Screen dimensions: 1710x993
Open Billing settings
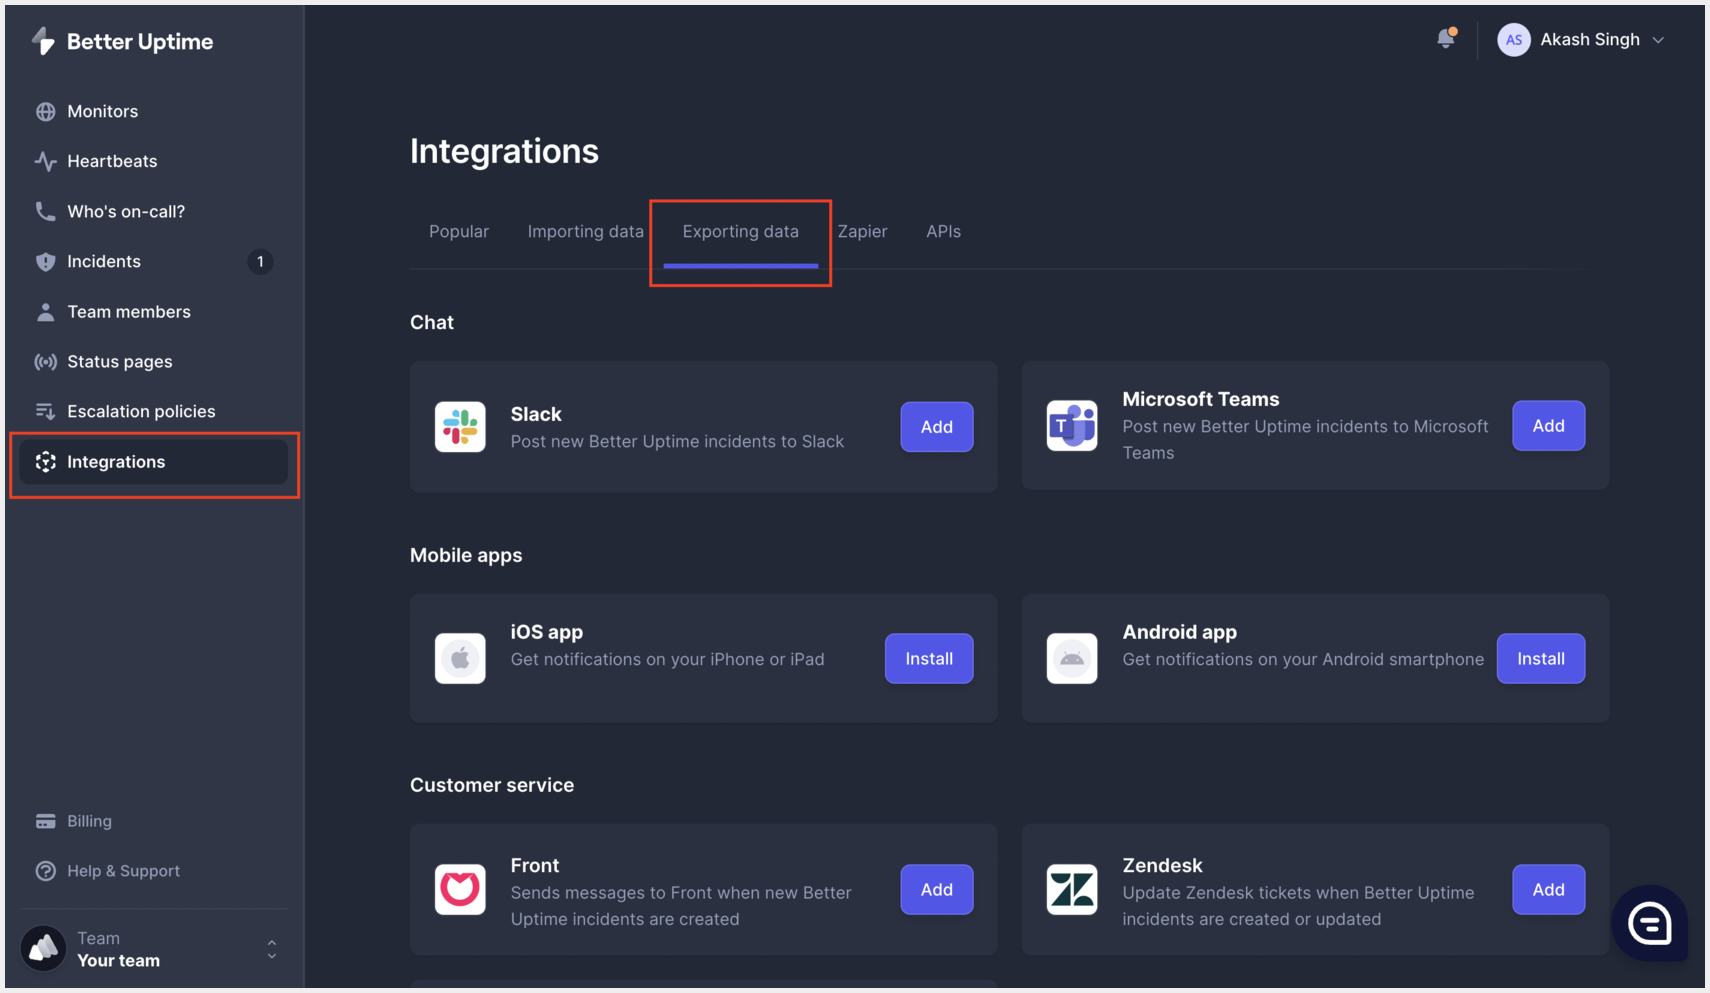point(88,820)
